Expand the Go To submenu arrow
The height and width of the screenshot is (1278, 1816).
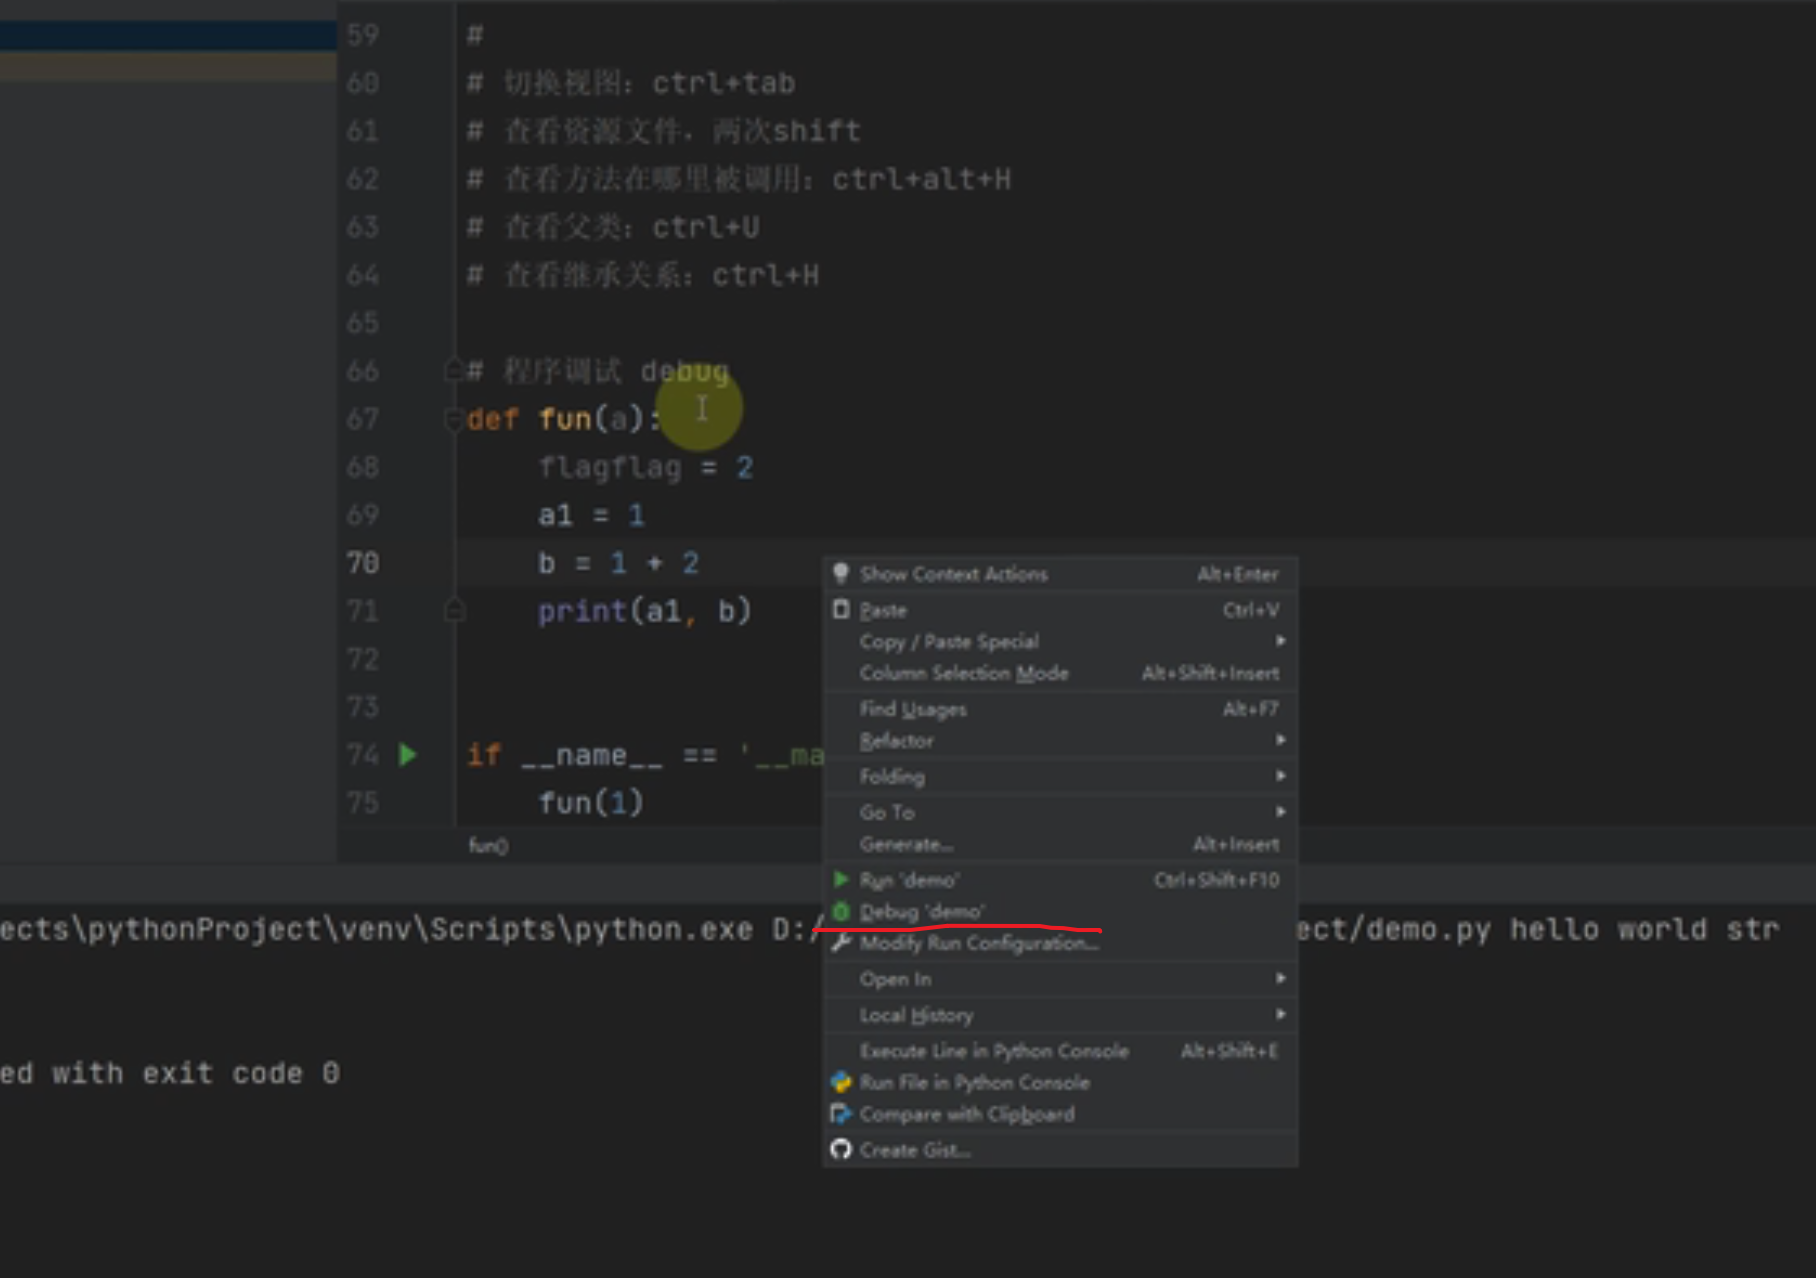(x=1280, y=812)
